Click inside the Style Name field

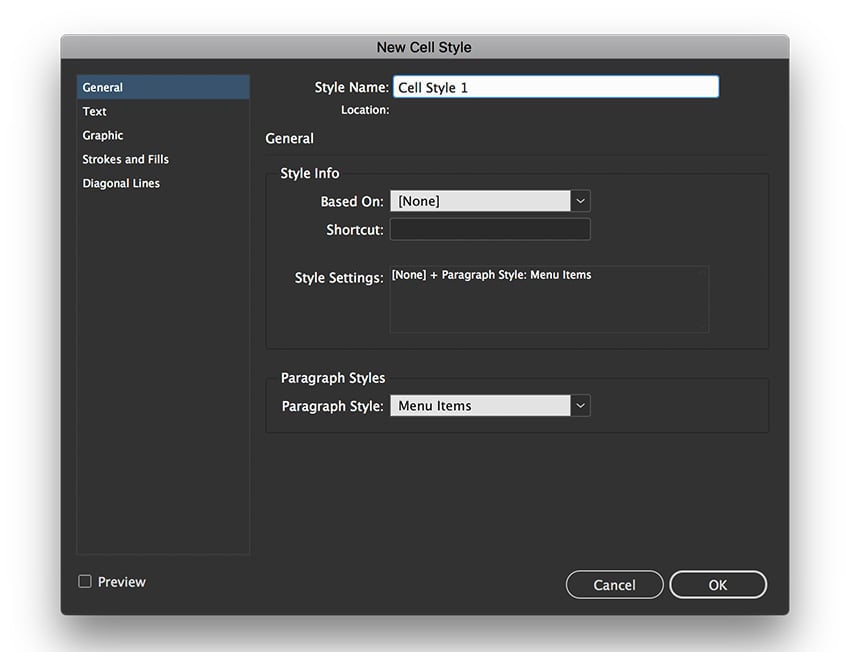click(x=555, y=86)
